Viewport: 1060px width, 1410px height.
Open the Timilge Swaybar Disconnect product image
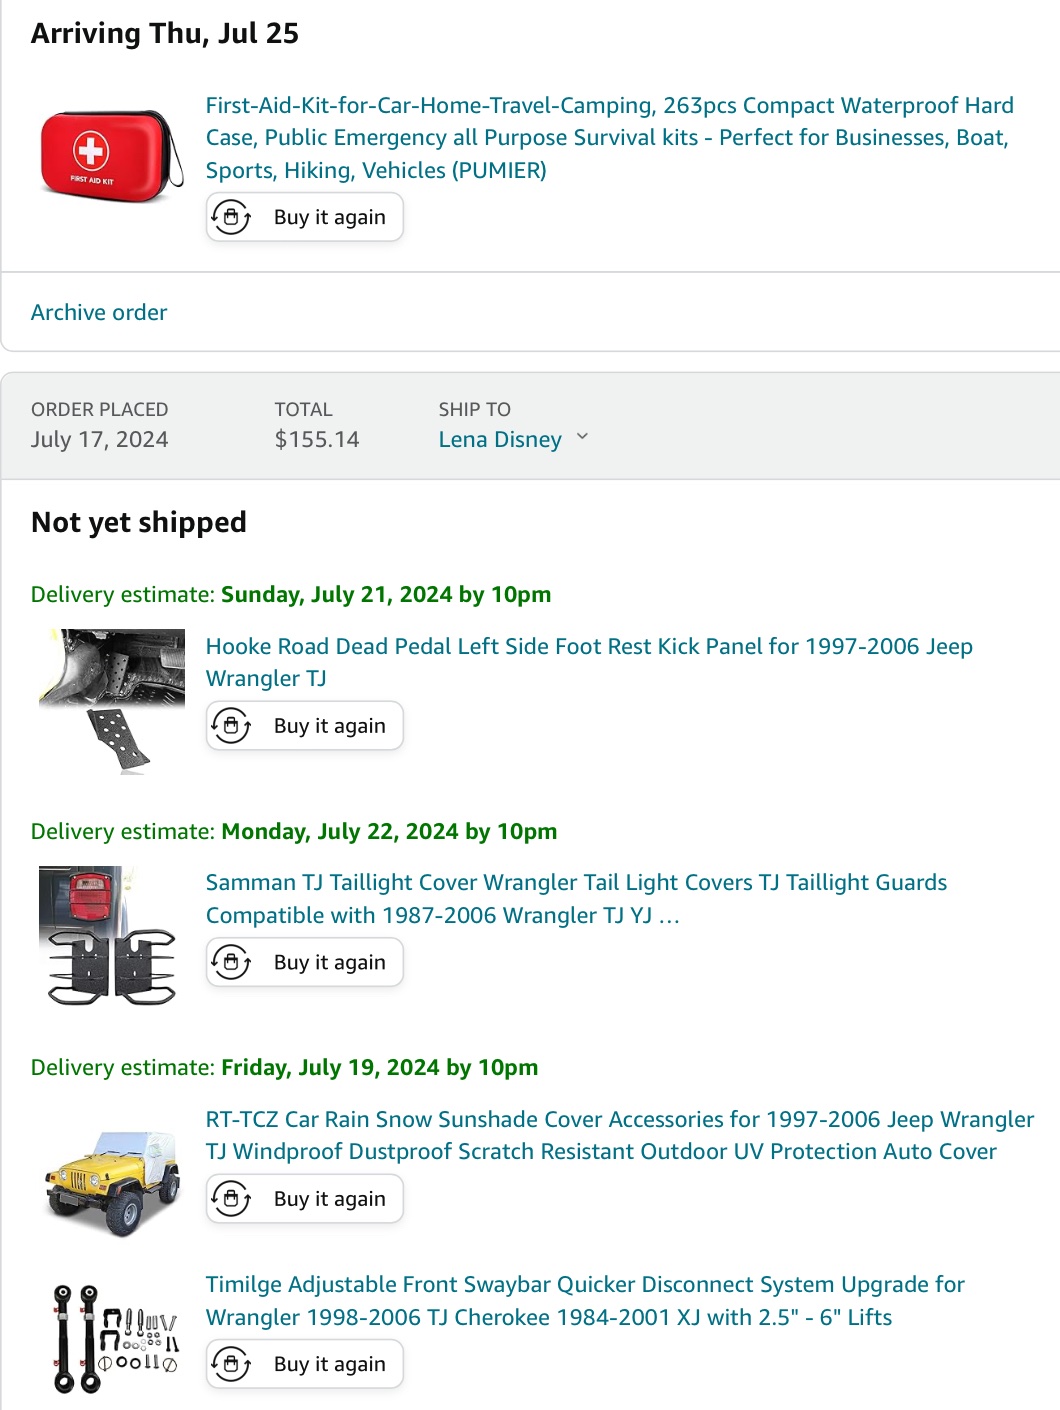[x=112, y=1338]
